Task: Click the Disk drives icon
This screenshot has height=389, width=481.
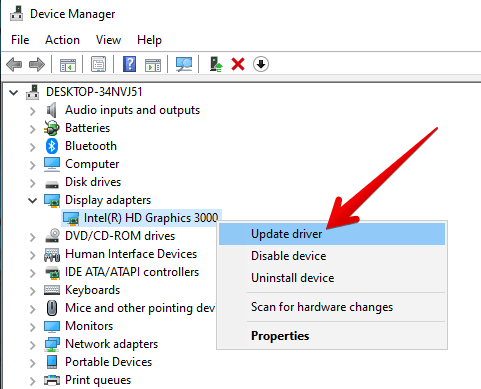Action: (x=52, y=184)
